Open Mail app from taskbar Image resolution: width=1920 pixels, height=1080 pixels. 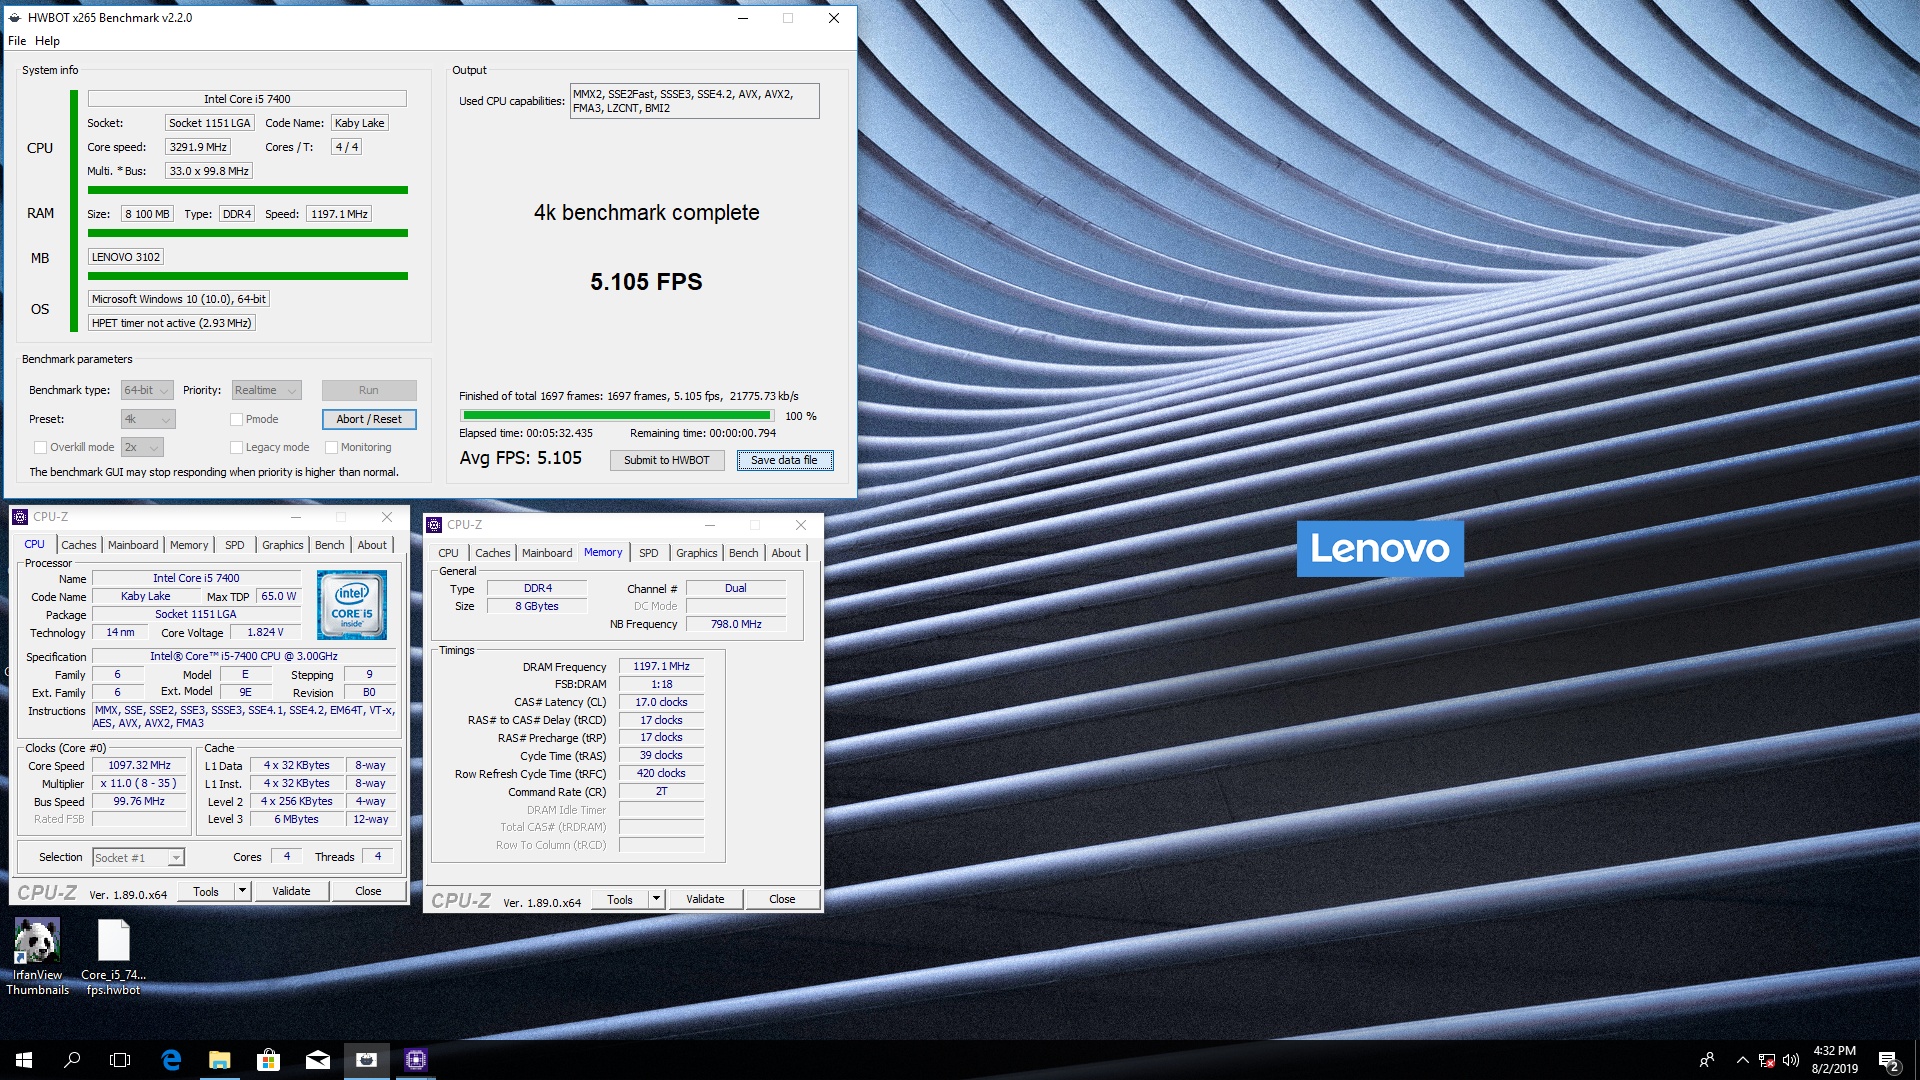[x=318, y=1060]
